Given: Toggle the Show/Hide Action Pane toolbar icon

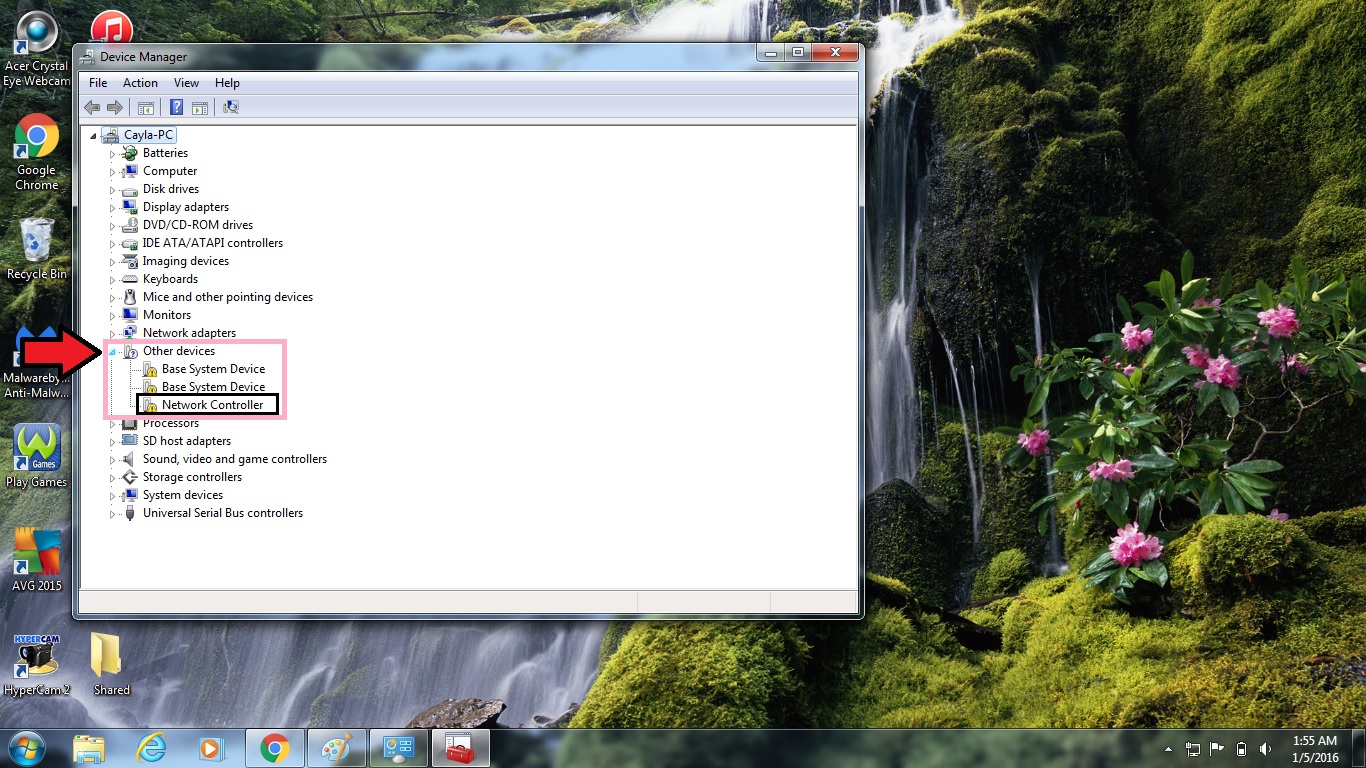Looking at the screenshot, I should [x=200, y=107].
